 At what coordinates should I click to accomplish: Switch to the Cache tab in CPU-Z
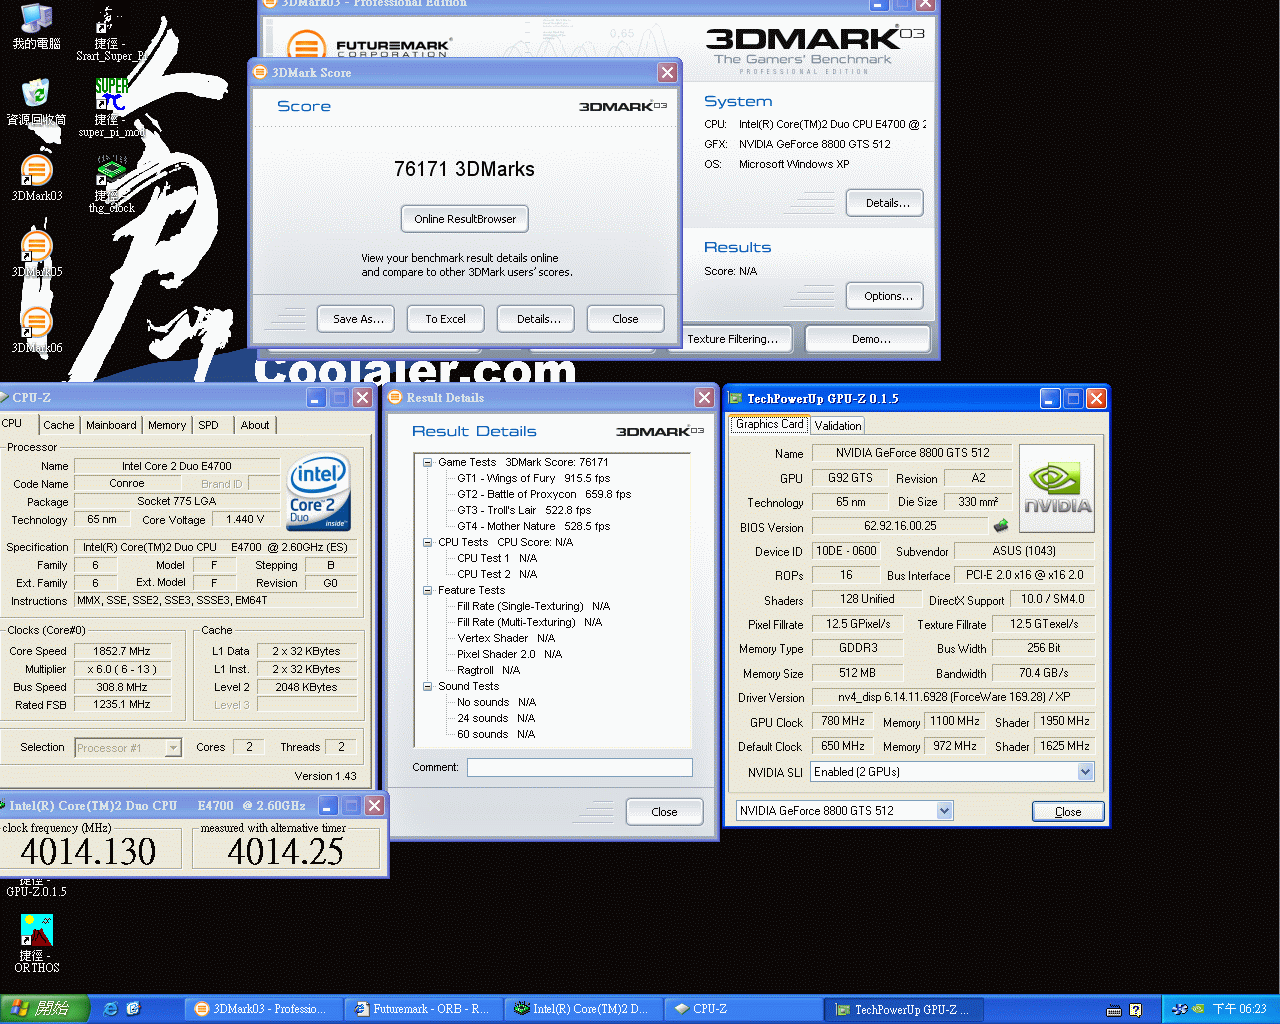click(59, 425)
